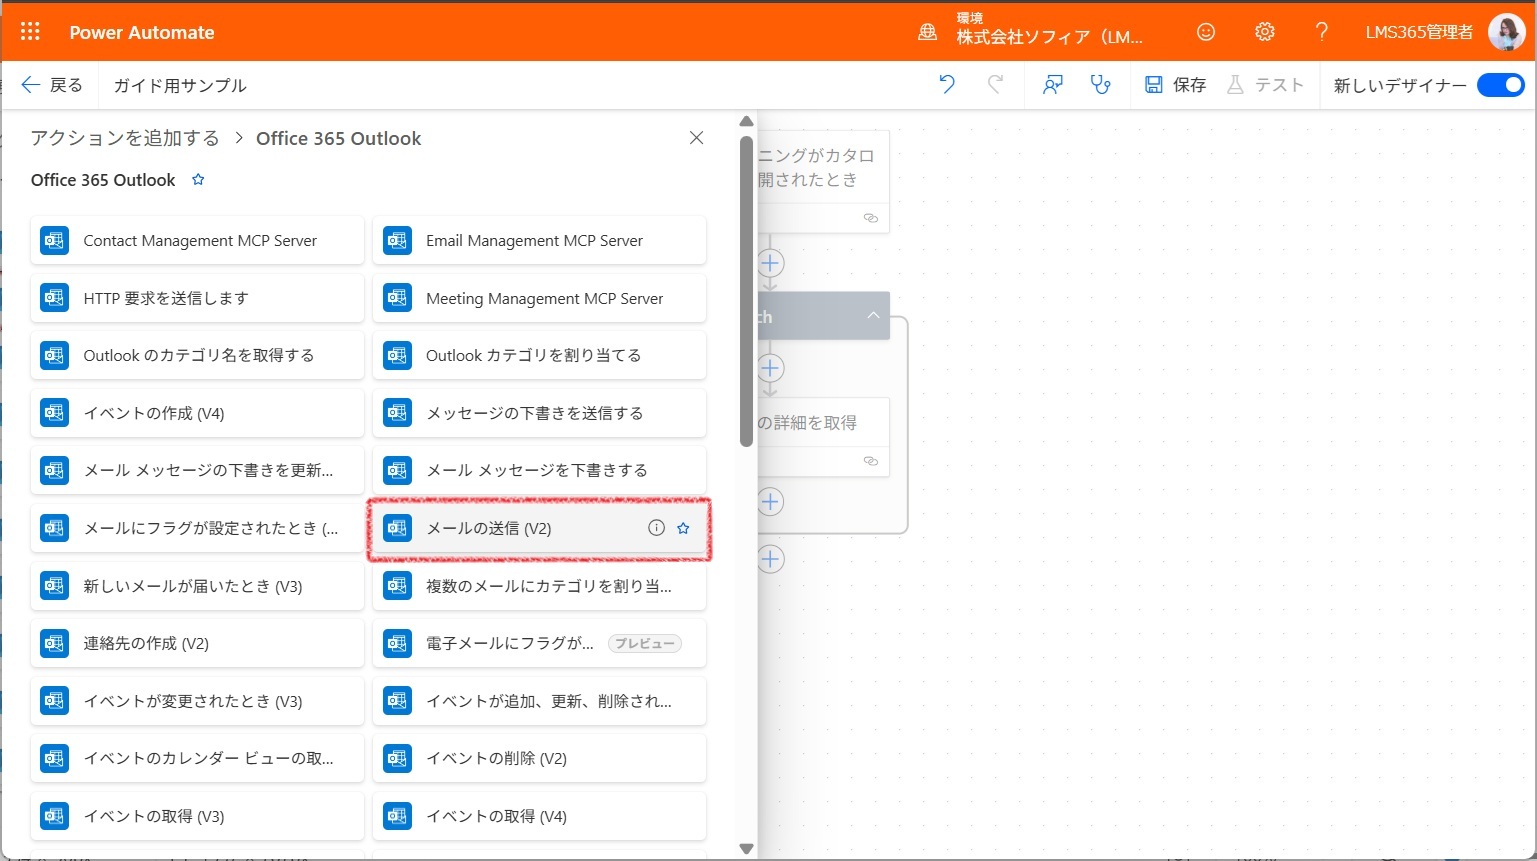Click Outlook icon beside Contact Management MCP Server

click(x=54, y=241)
